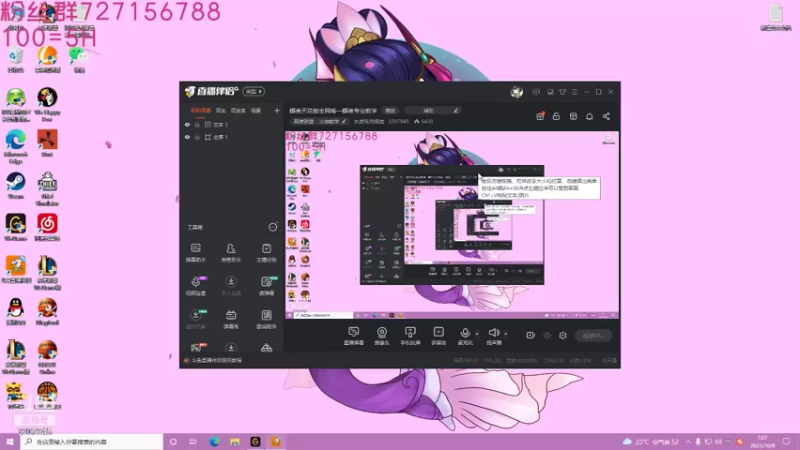The height and width of the screenshot is (450, 800).
Task: Toggle visibility of the 文本1 source
Action: (187, 124)
